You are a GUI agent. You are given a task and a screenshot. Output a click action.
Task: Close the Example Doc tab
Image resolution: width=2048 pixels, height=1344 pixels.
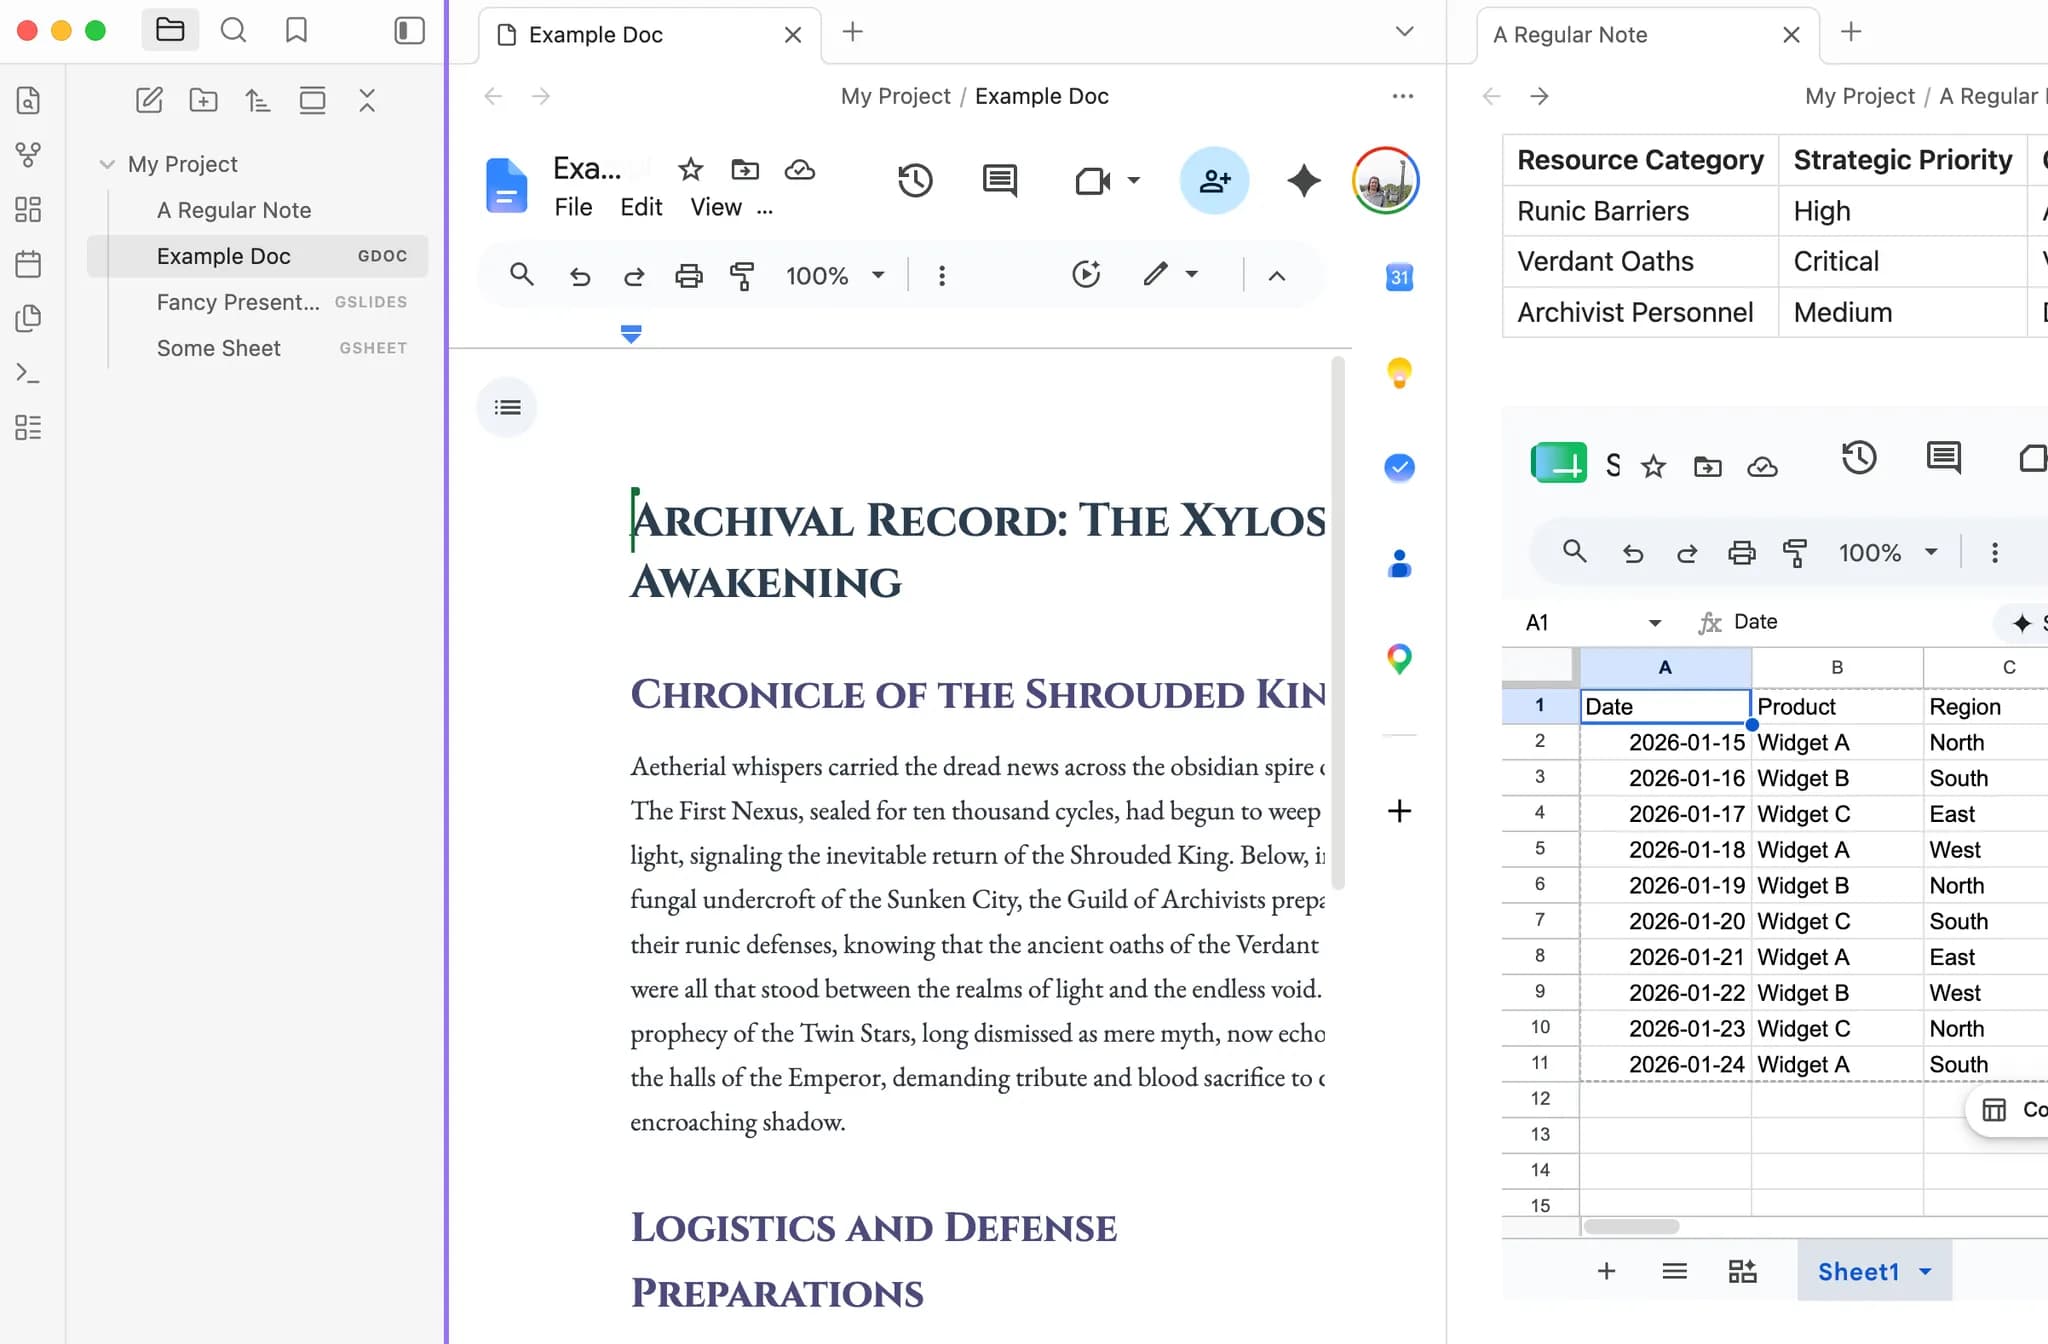(793, 35)
